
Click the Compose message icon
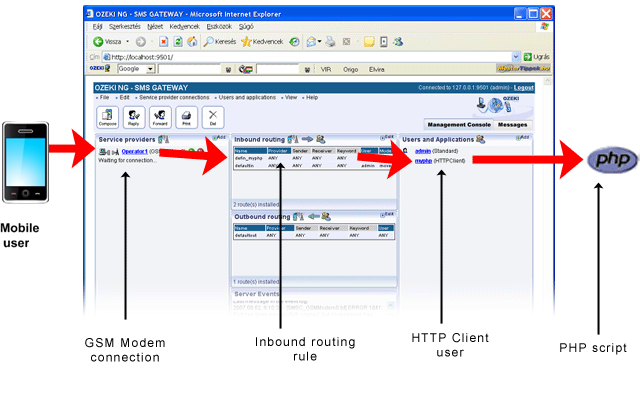click(x=108, y=117)
